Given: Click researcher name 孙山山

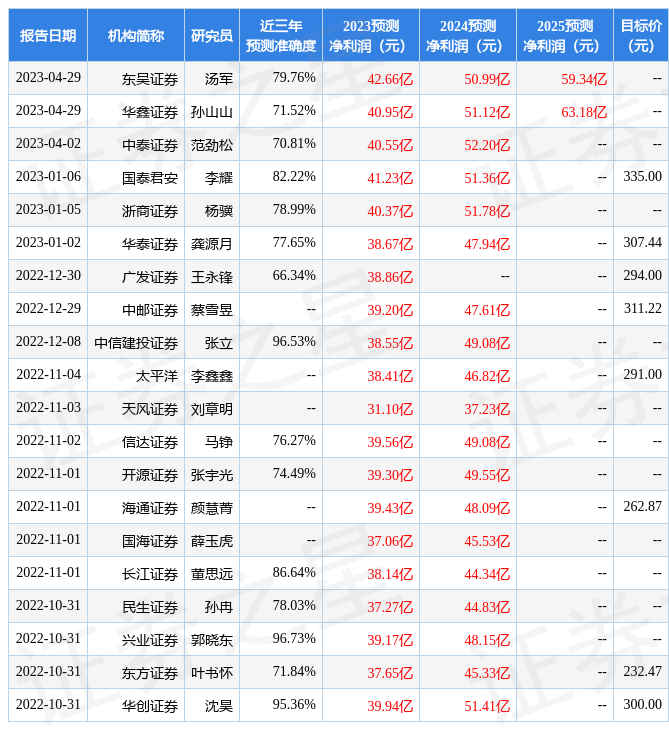Looking at the screenshot, I should (x=212, y=112).
